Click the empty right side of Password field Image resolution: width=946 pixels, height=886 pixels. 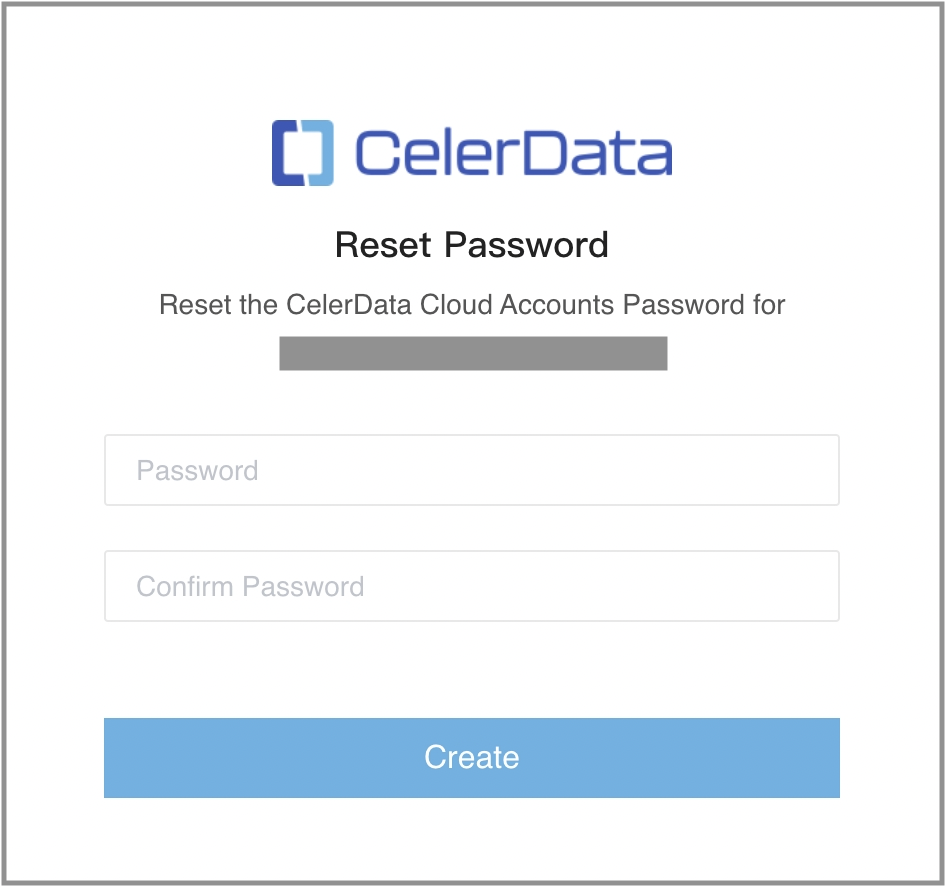[700, 470]
